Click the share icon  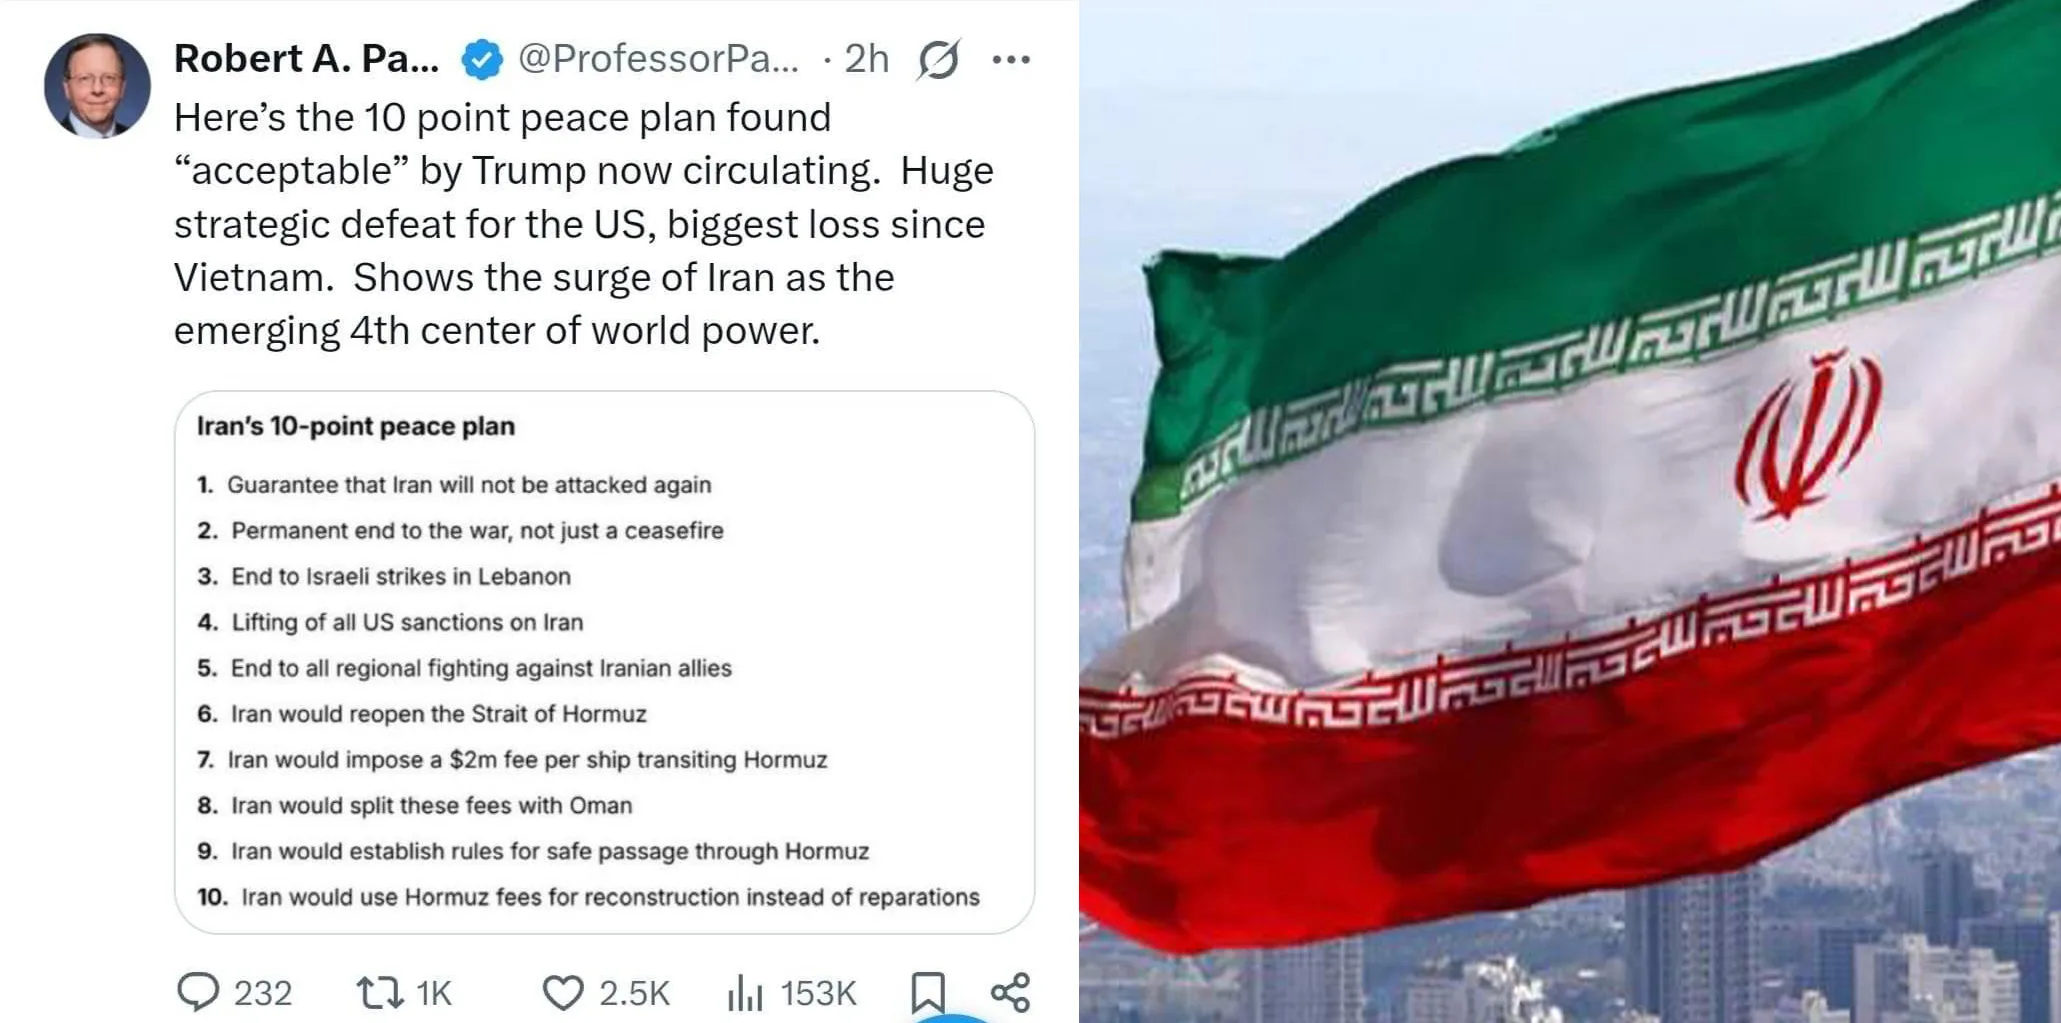[1010, 992]
